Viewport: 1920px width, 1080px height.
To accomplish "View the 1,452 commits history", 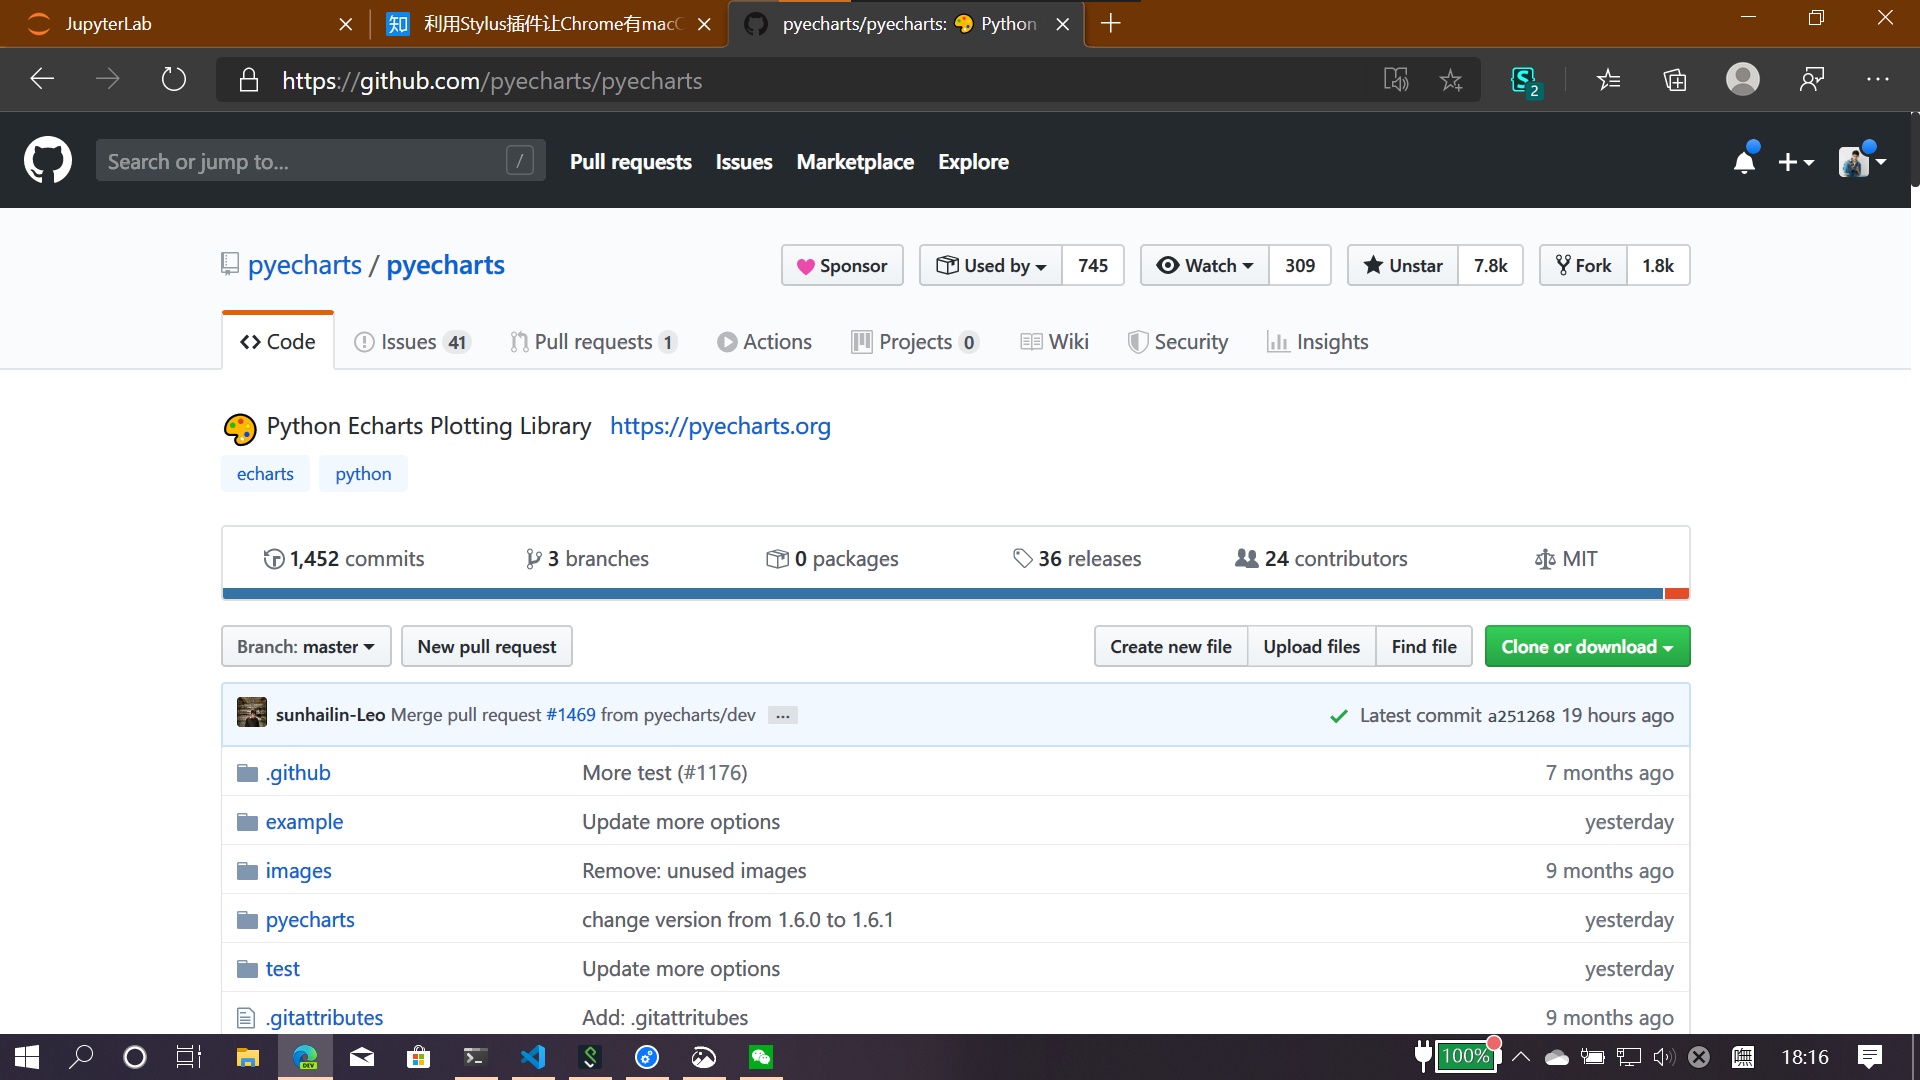I will tap(343, 558).
